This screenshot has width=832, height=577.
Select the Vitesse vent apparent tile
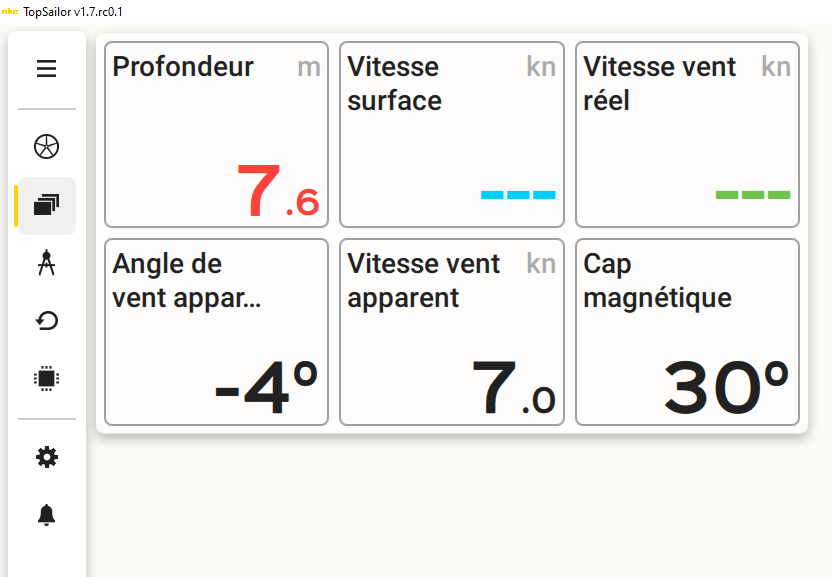click(x=452, y=332)
